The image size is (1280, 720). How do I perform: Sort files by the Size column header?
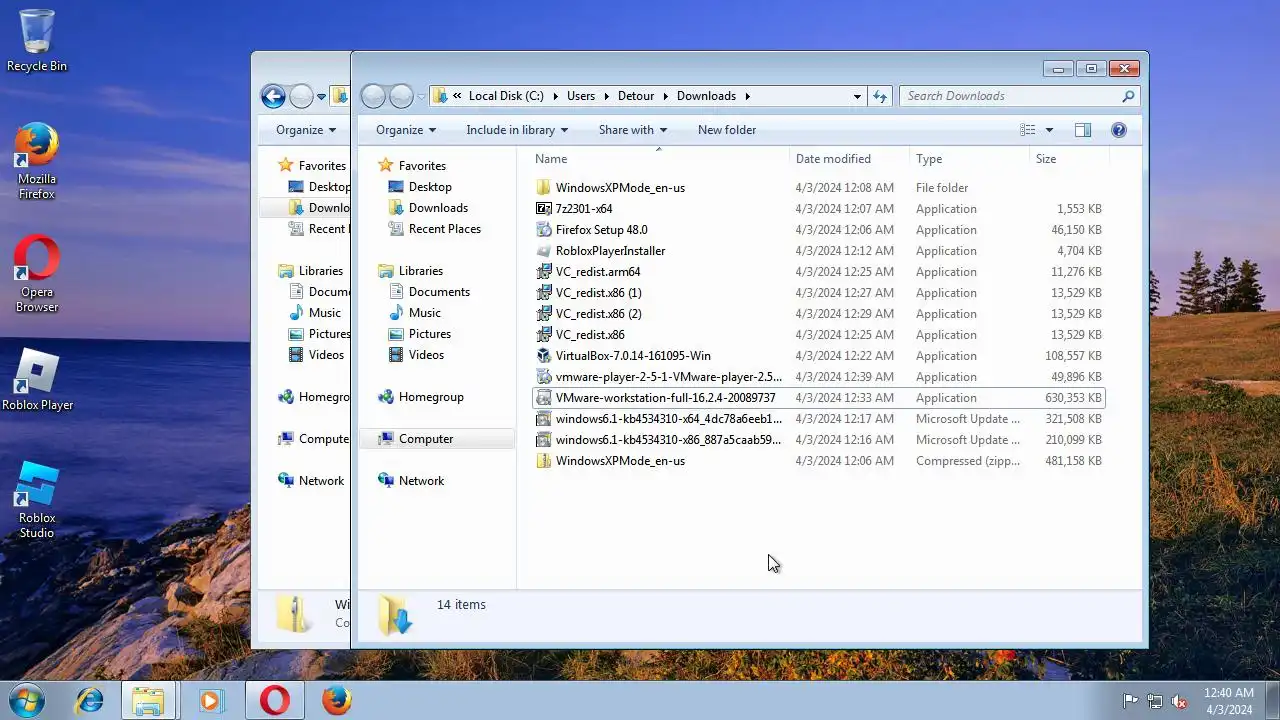[x=1069, y=159]
